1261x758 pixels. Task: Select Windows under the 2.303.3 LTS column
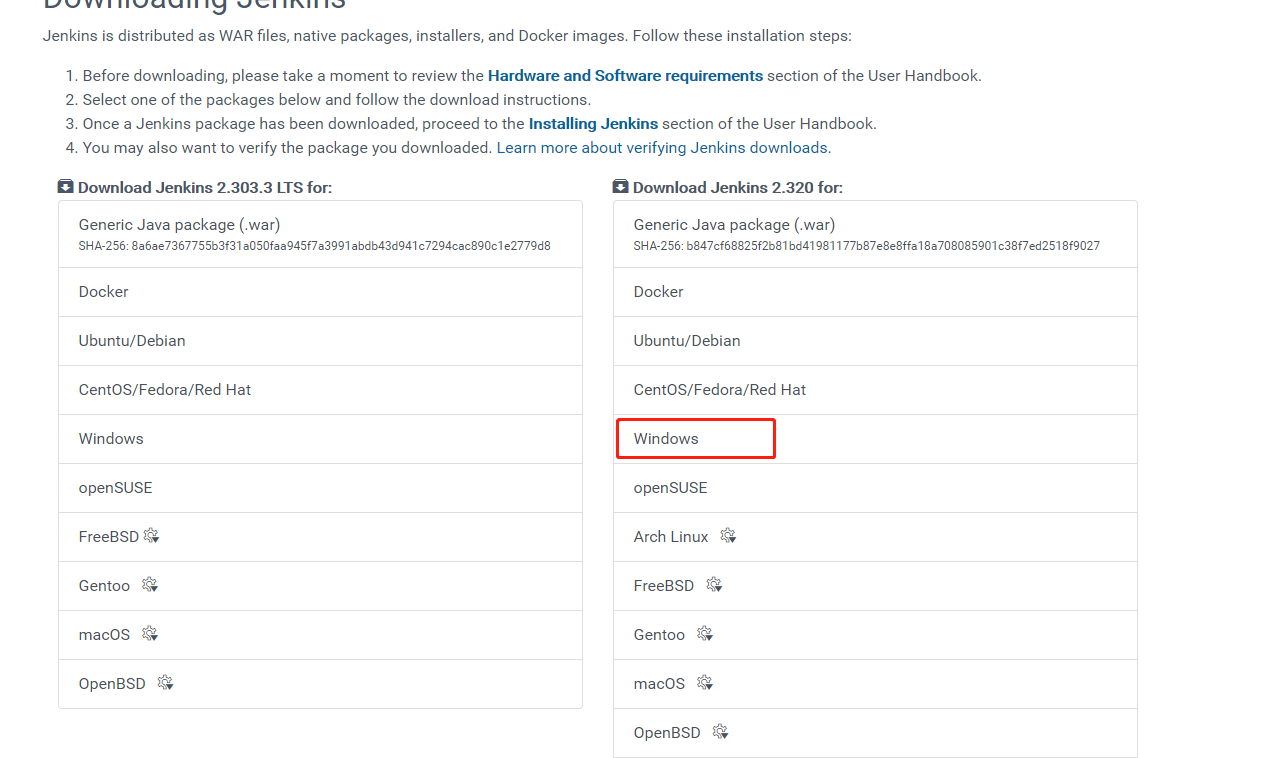320,439
